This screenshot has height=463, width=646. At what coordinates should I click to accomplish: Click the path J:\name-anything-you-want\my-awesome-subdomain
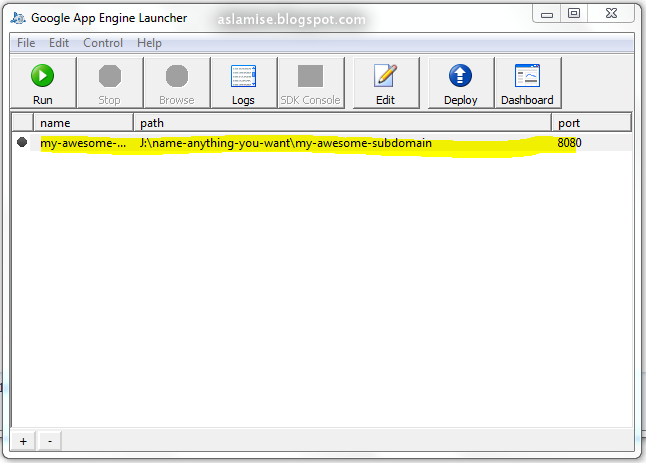(x=286, y=143)
